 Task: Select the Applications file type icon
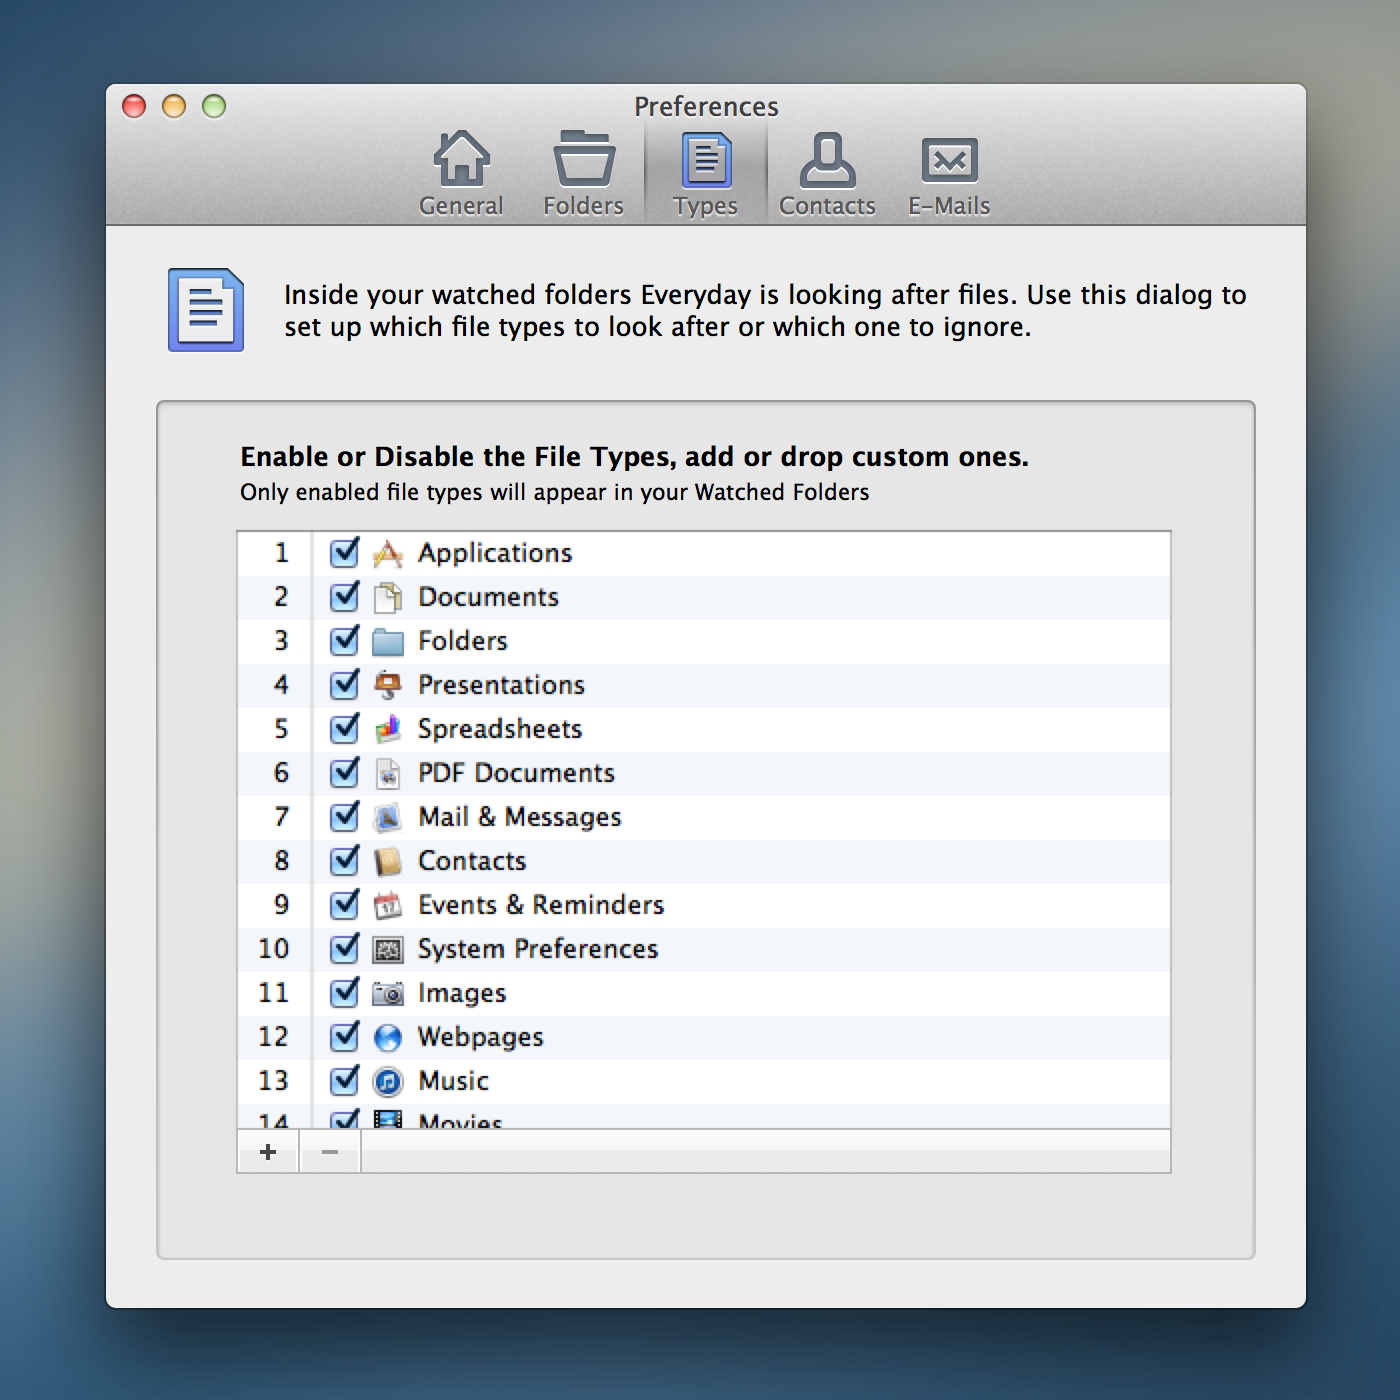(x=388, y=553)
